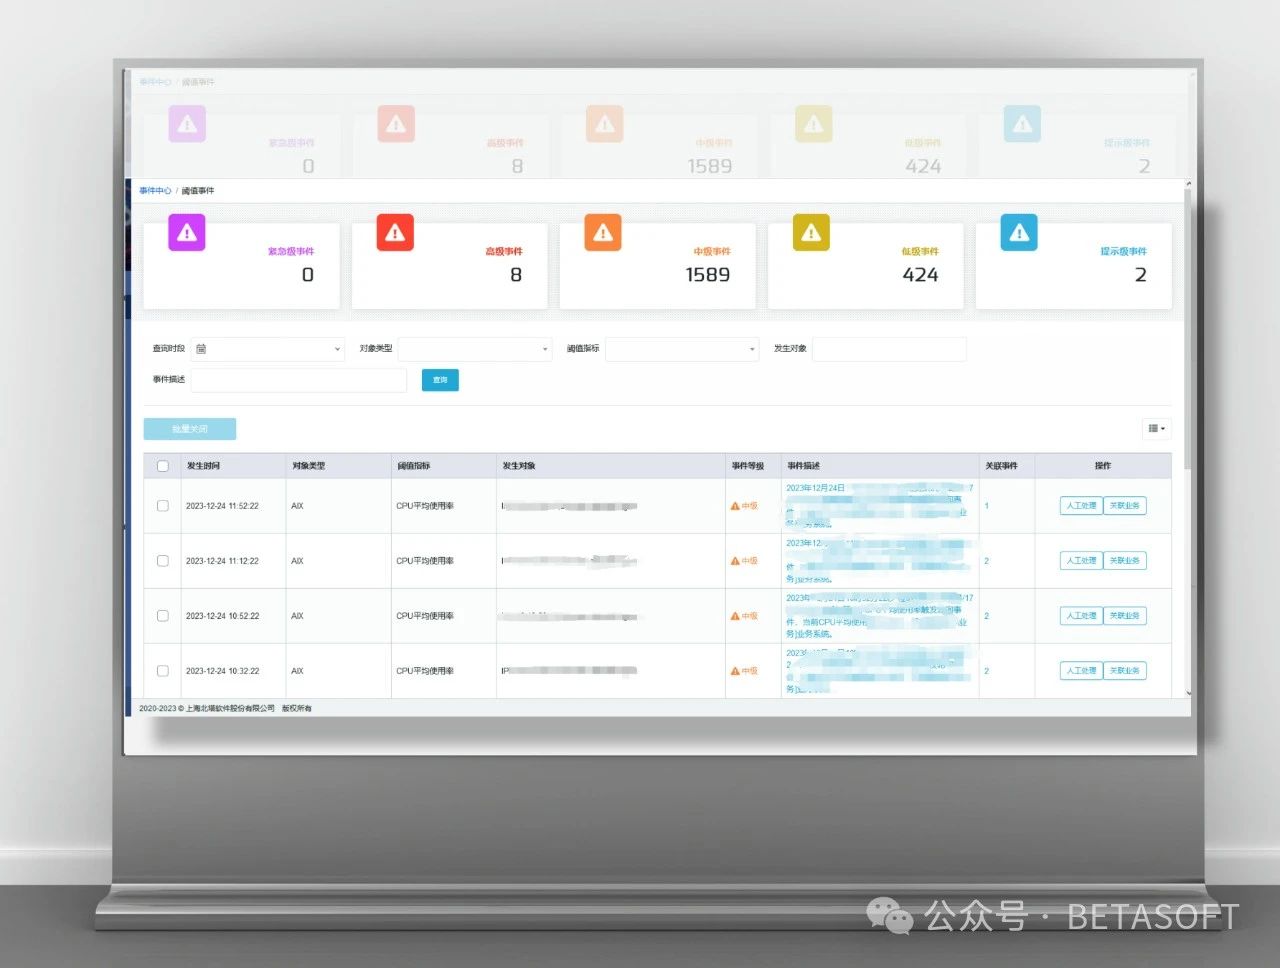Image resolution: width=1280 pixels, height=968 pixels.
Task: Expand the 查询时段 dropdown
Action: 336,349
